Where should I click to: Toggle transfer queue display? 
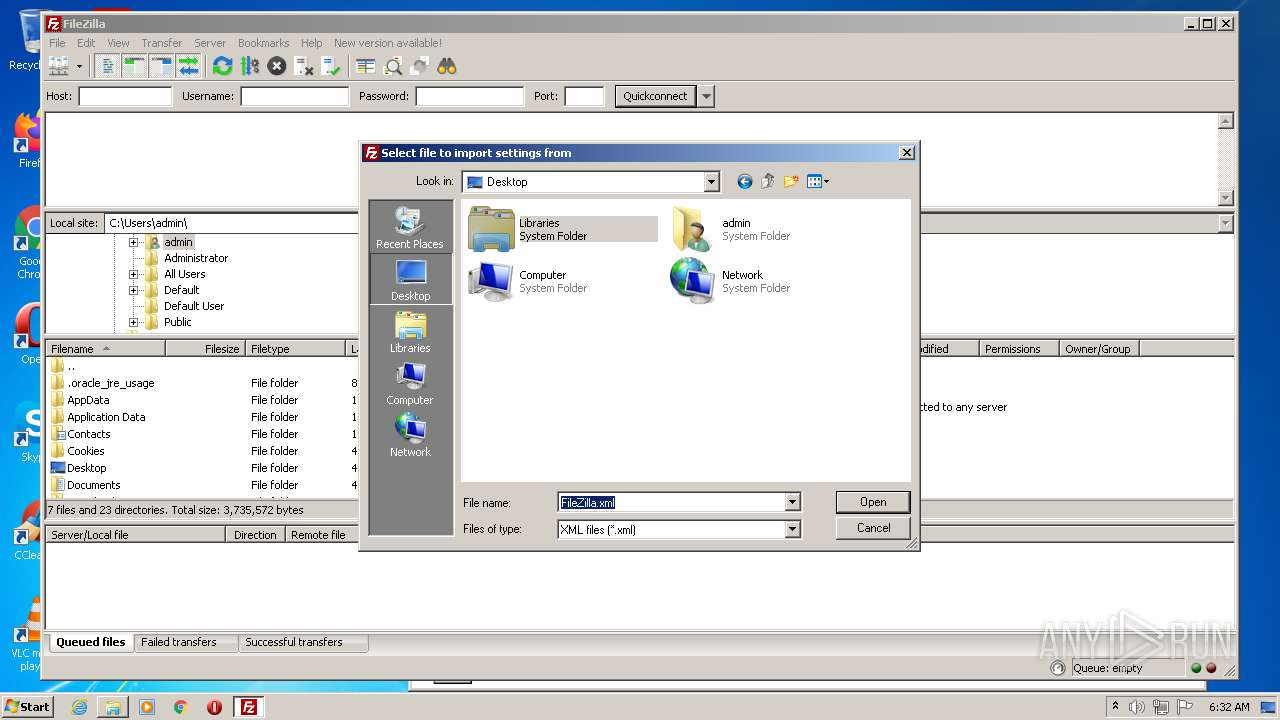click(188, 66)
